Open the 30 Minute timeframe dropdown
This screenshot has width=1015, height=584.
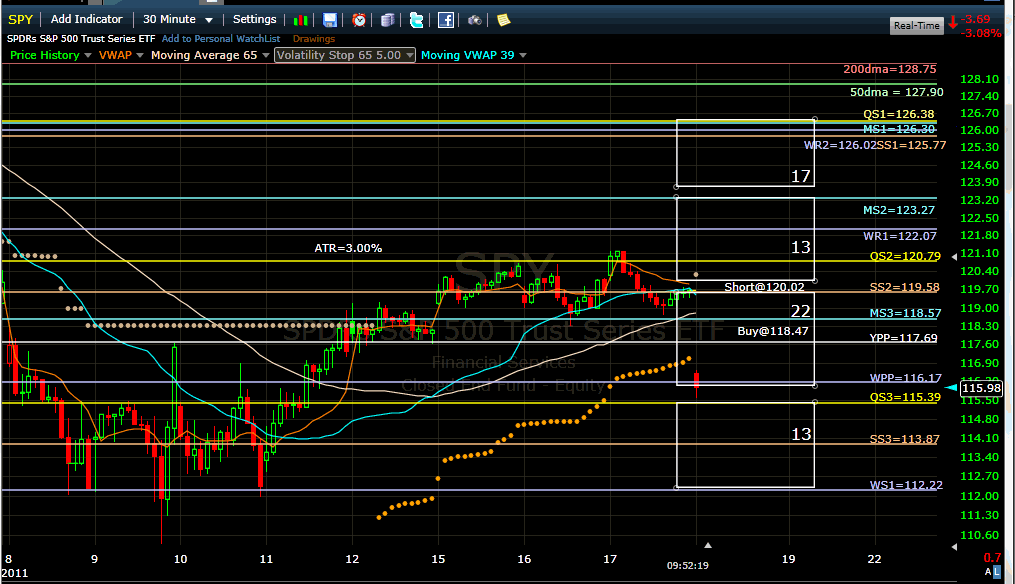pyautogui.click(x=177, y=19)
